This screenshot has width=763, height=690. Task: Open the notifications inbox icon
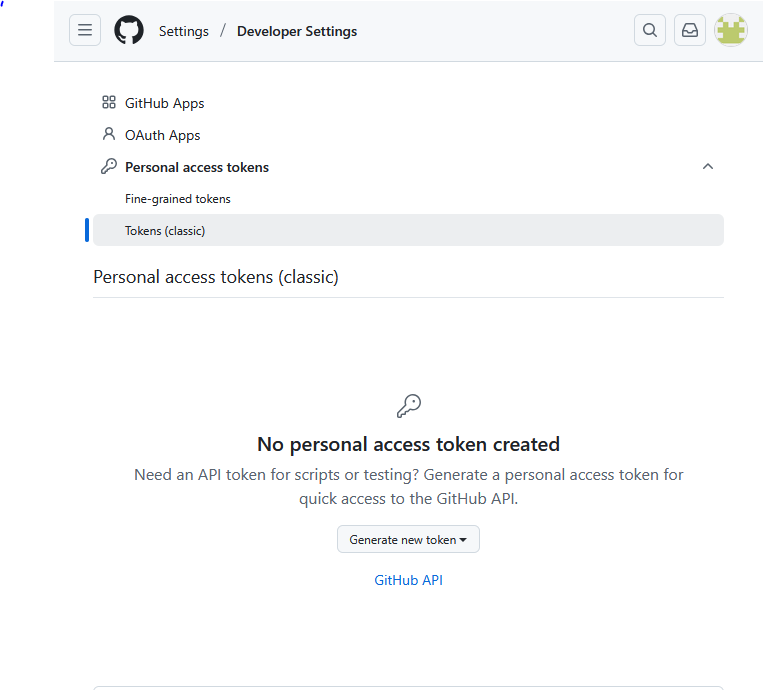[x=690, y=30]
